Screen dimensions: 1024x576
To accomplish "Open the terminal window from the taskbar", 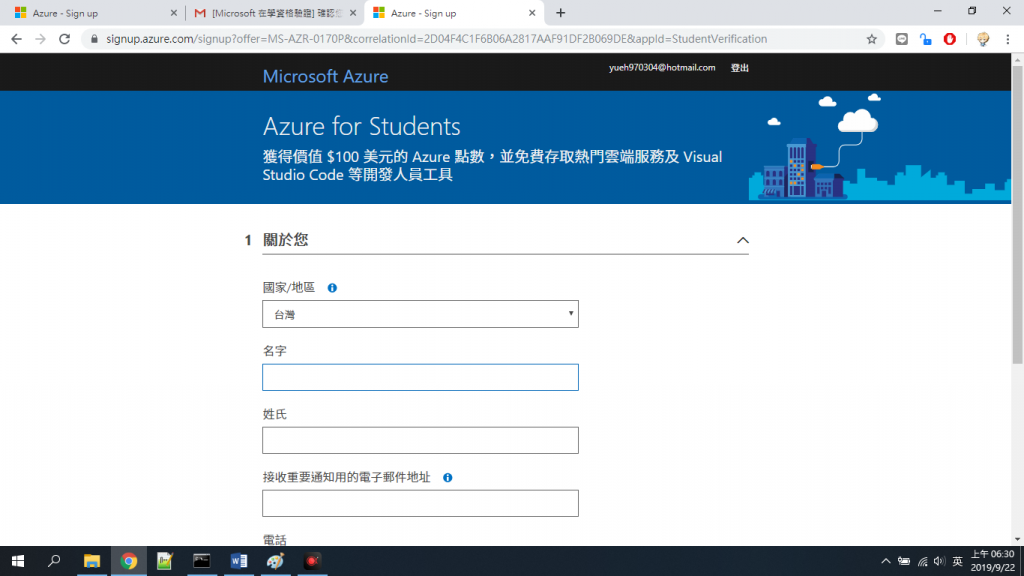I will (x=202, y=561).
